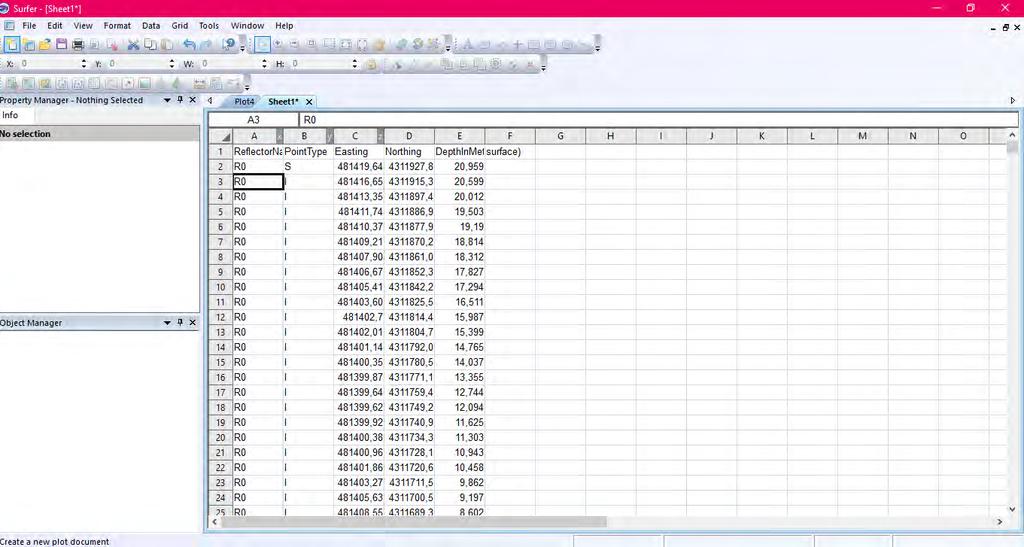Expand the view toolbar overflow options

click(x=448, y=47)
